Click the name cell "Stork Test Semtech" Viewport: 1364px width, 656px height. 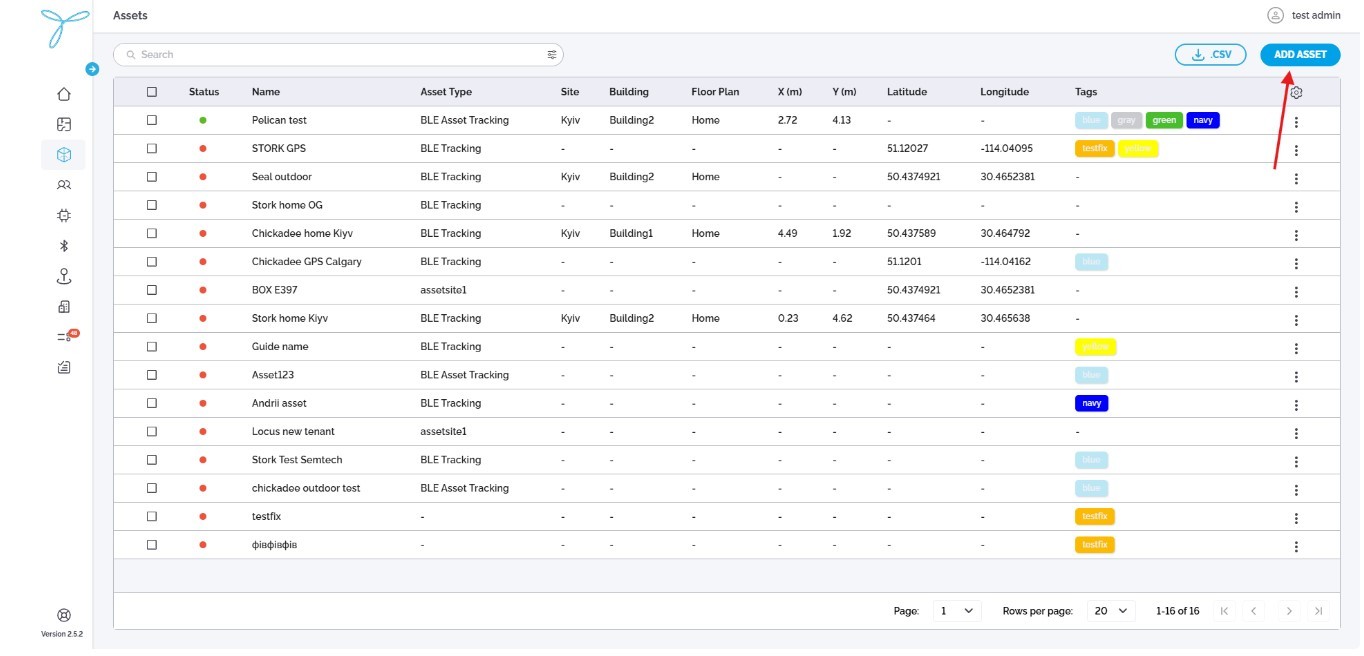click(297, 460)
